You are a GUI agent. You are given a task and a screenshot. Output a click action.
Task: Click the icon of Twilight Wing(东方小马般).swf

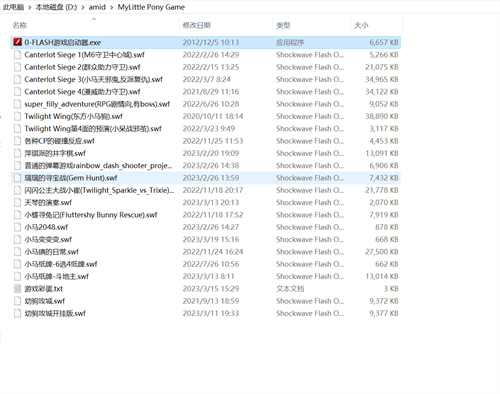click(17, 116)
